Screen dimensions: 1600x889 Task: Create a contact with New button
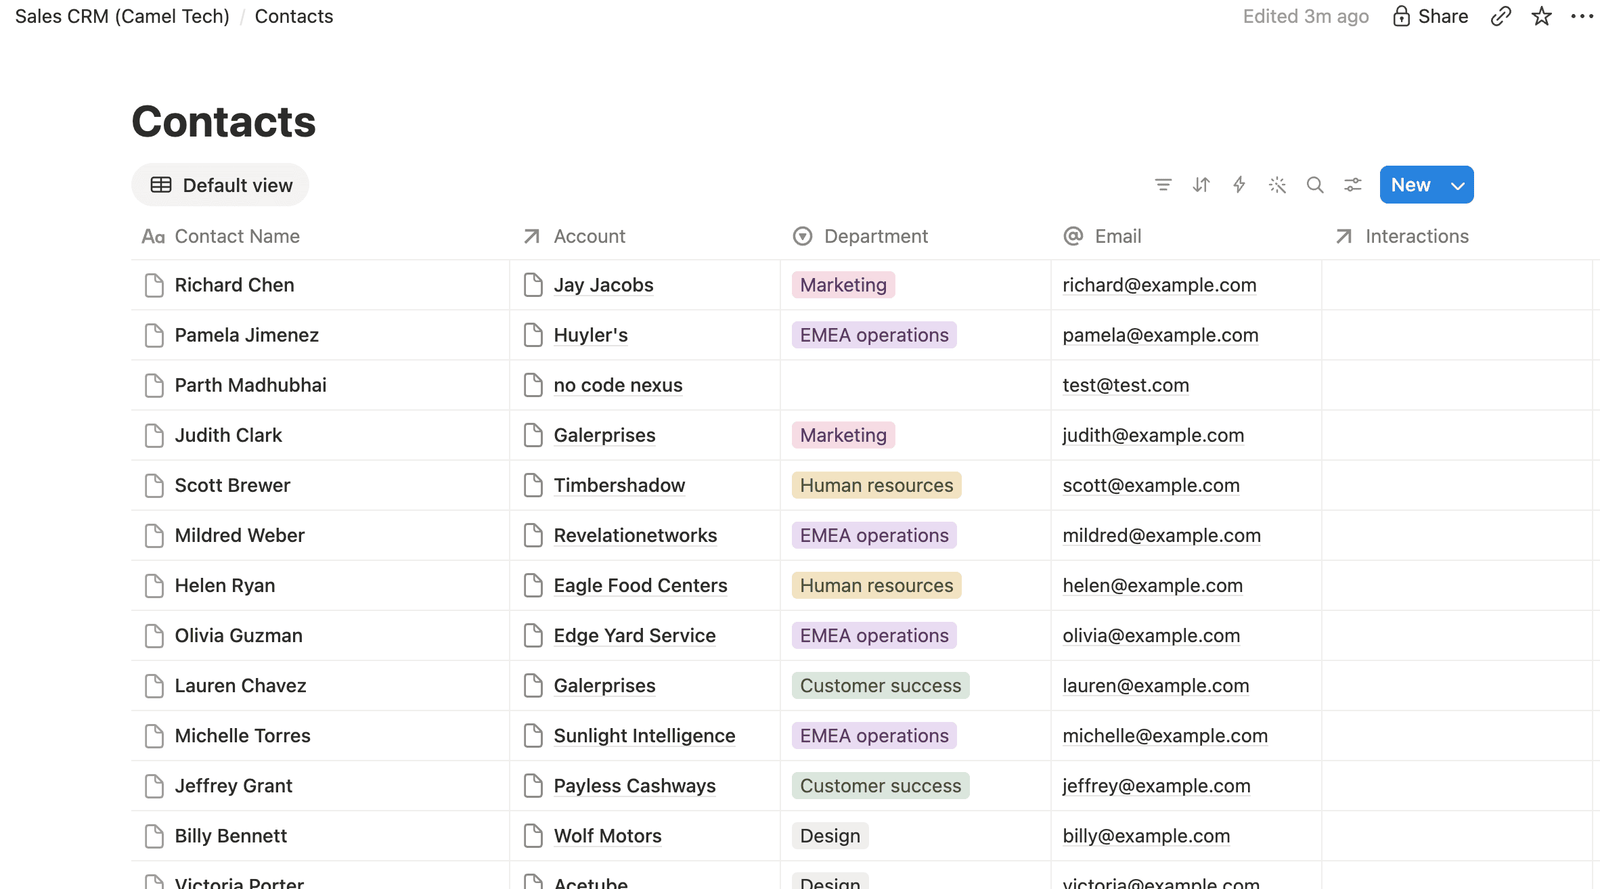tap(1411, 185)
